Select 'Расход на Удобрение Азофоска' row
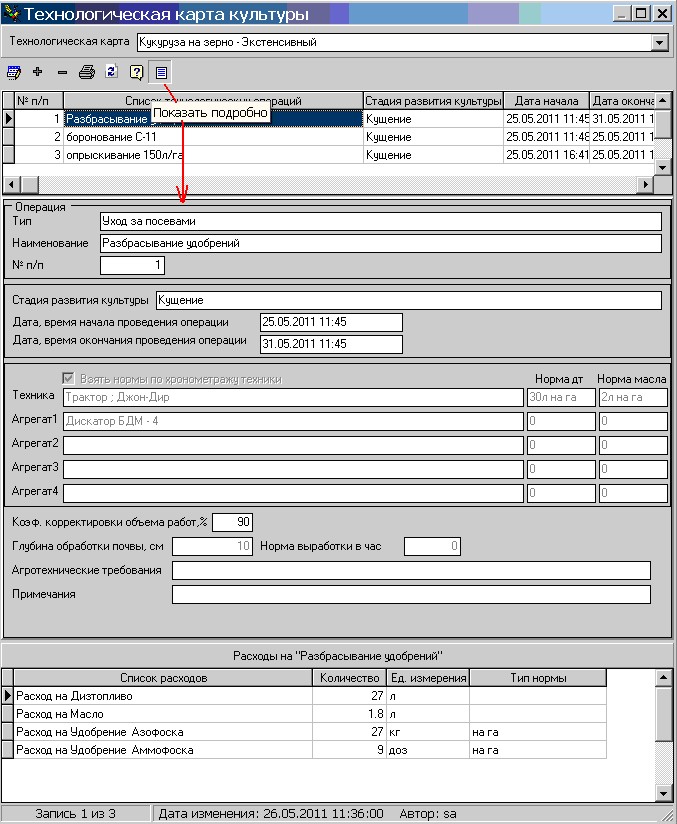 (162, 732)
